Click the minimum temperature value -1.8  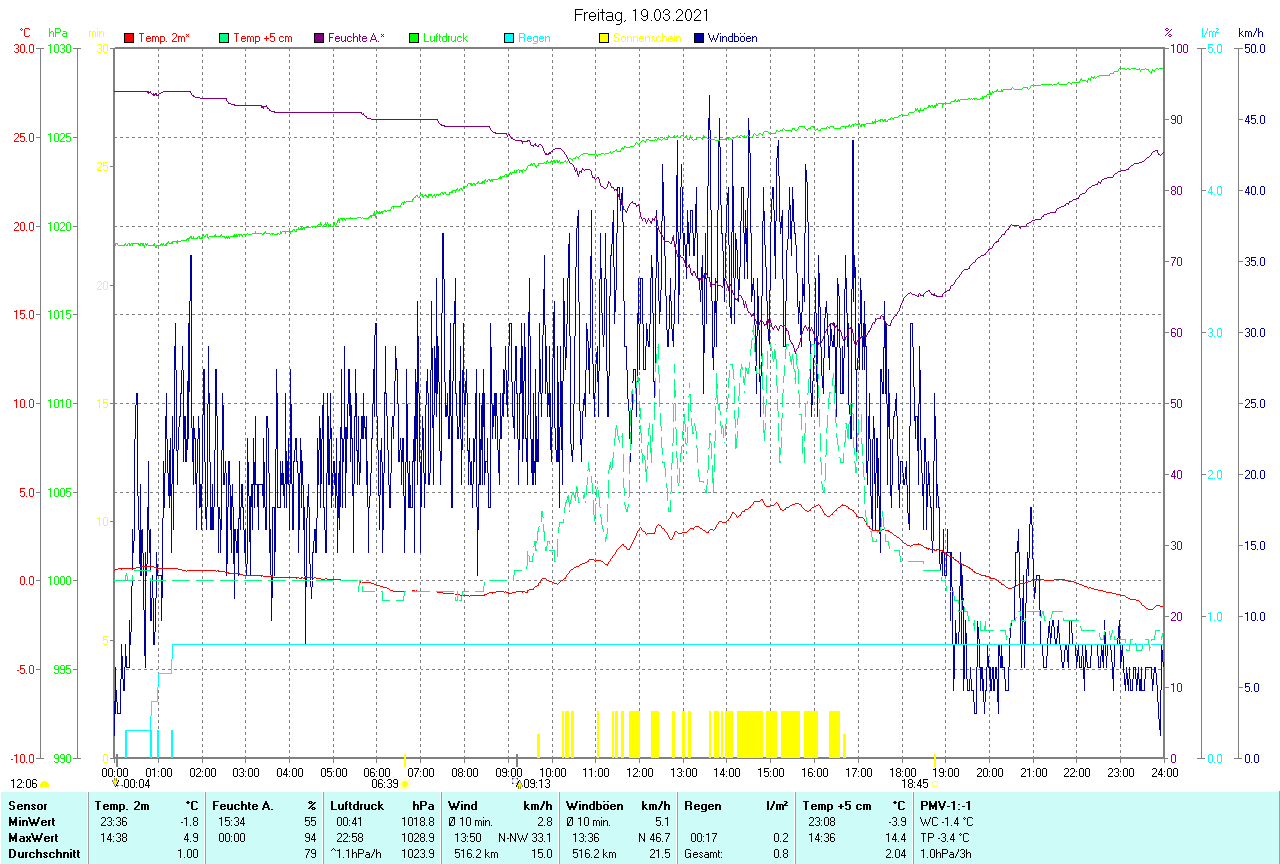[190, 822]
